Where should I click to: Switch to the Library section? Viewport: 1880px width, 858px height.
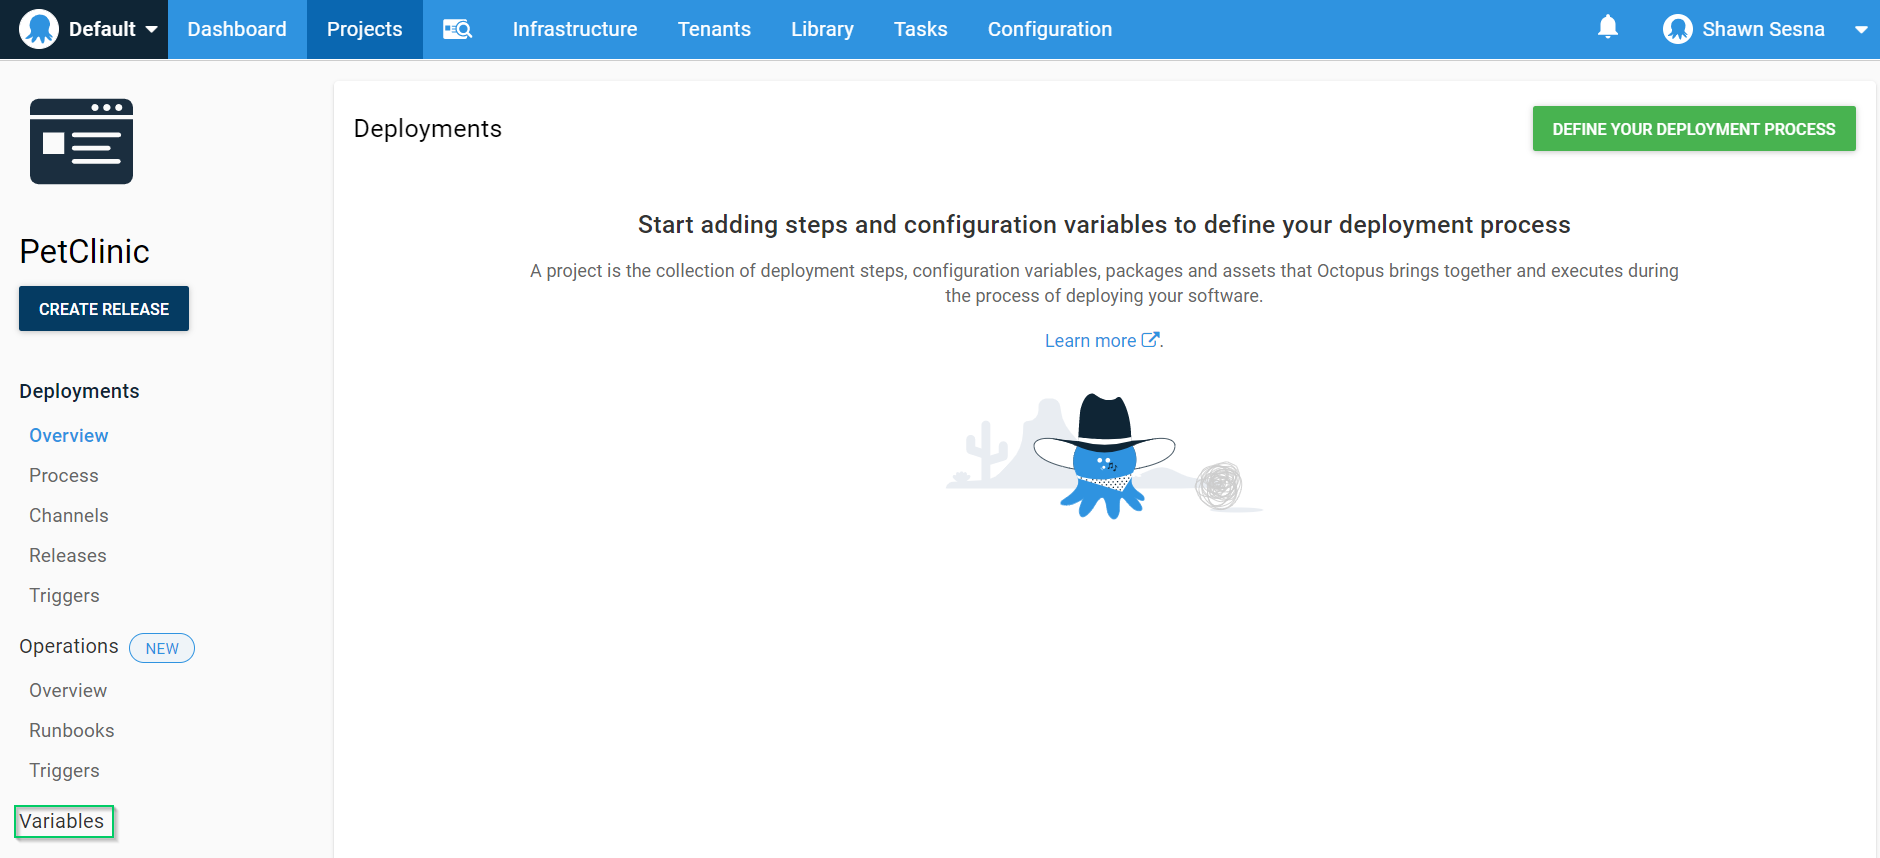[822, 29]
